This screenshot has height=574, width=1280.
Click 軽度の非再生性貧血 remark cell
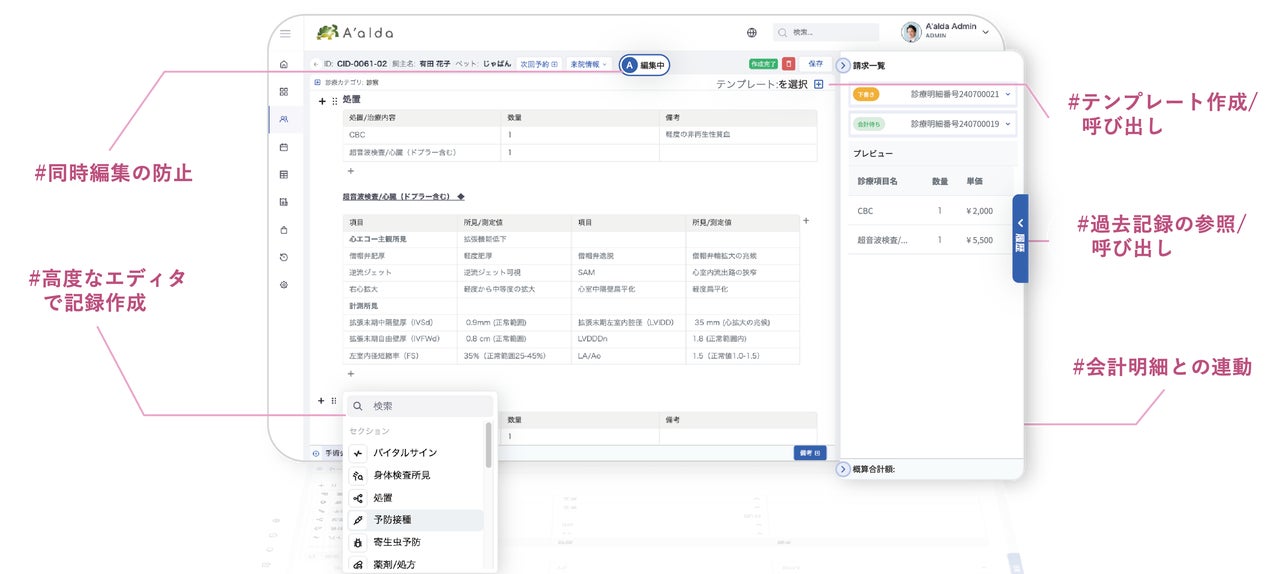738,135
